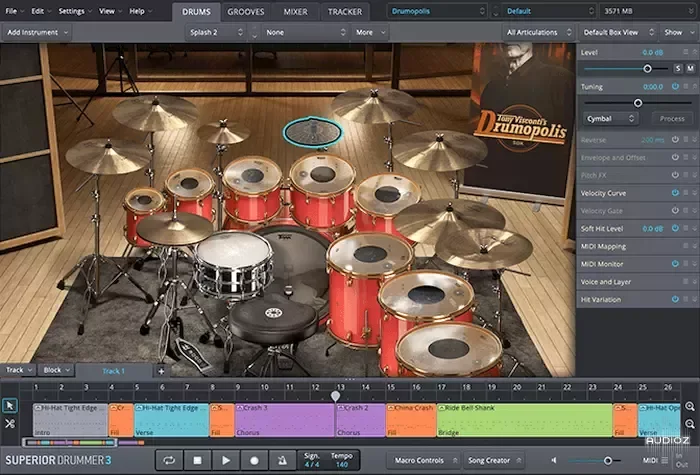Click the master volume slider knob
This screenshot has width=700, height=475.
608,460
